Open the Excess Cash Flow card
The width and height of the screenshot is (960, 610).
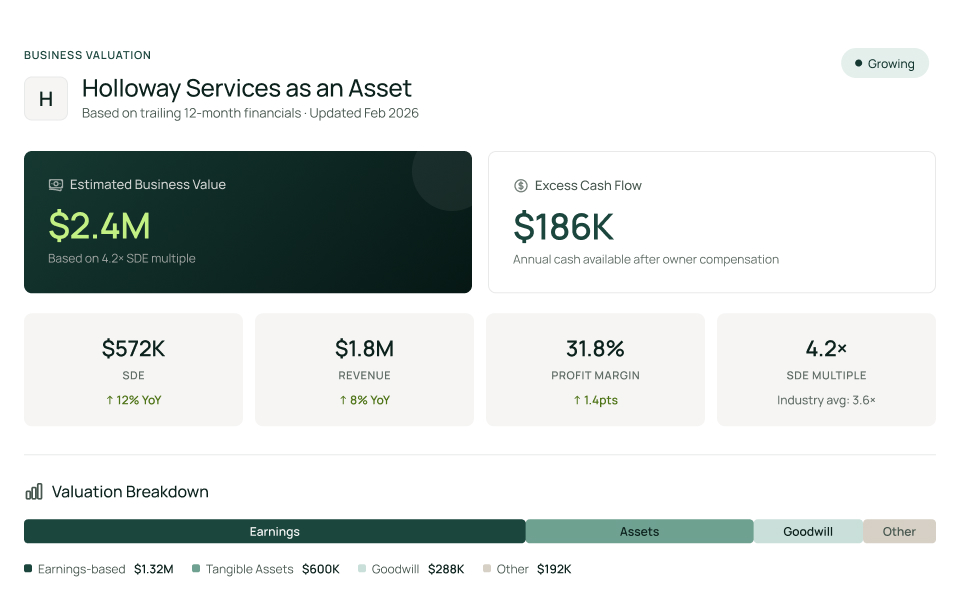click(712, 222)
